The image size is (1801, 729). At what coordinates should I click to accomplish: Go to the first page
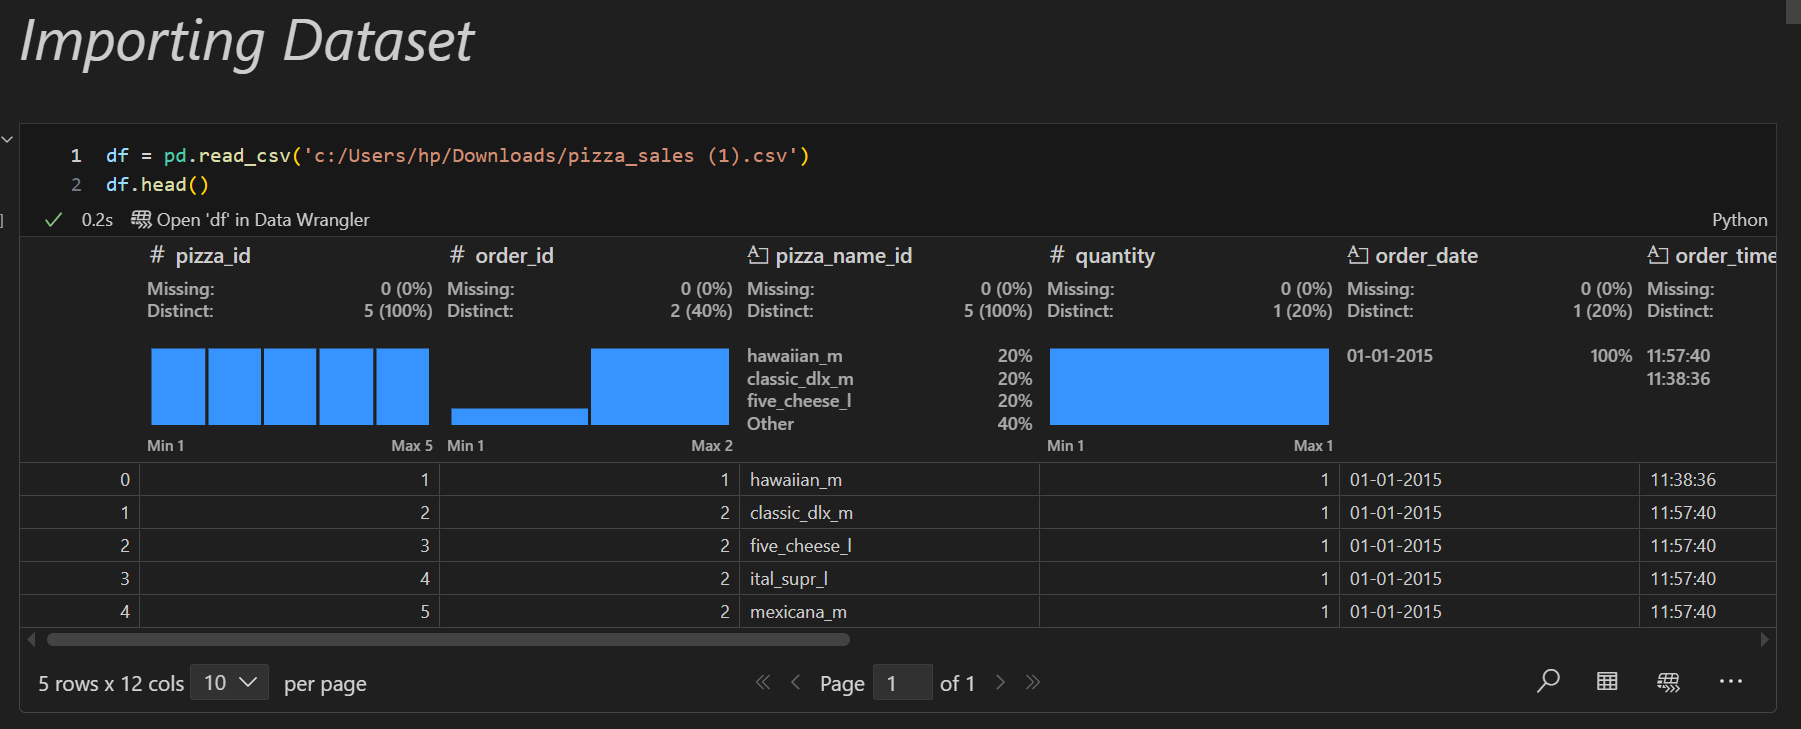pyautogui.click(x=763, y=682)
